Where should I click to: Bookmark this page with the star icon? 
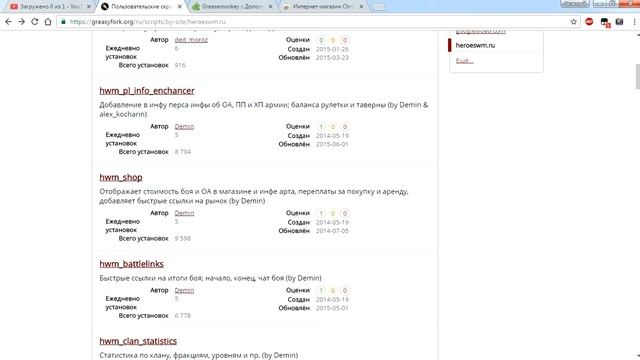pos(573,22)
